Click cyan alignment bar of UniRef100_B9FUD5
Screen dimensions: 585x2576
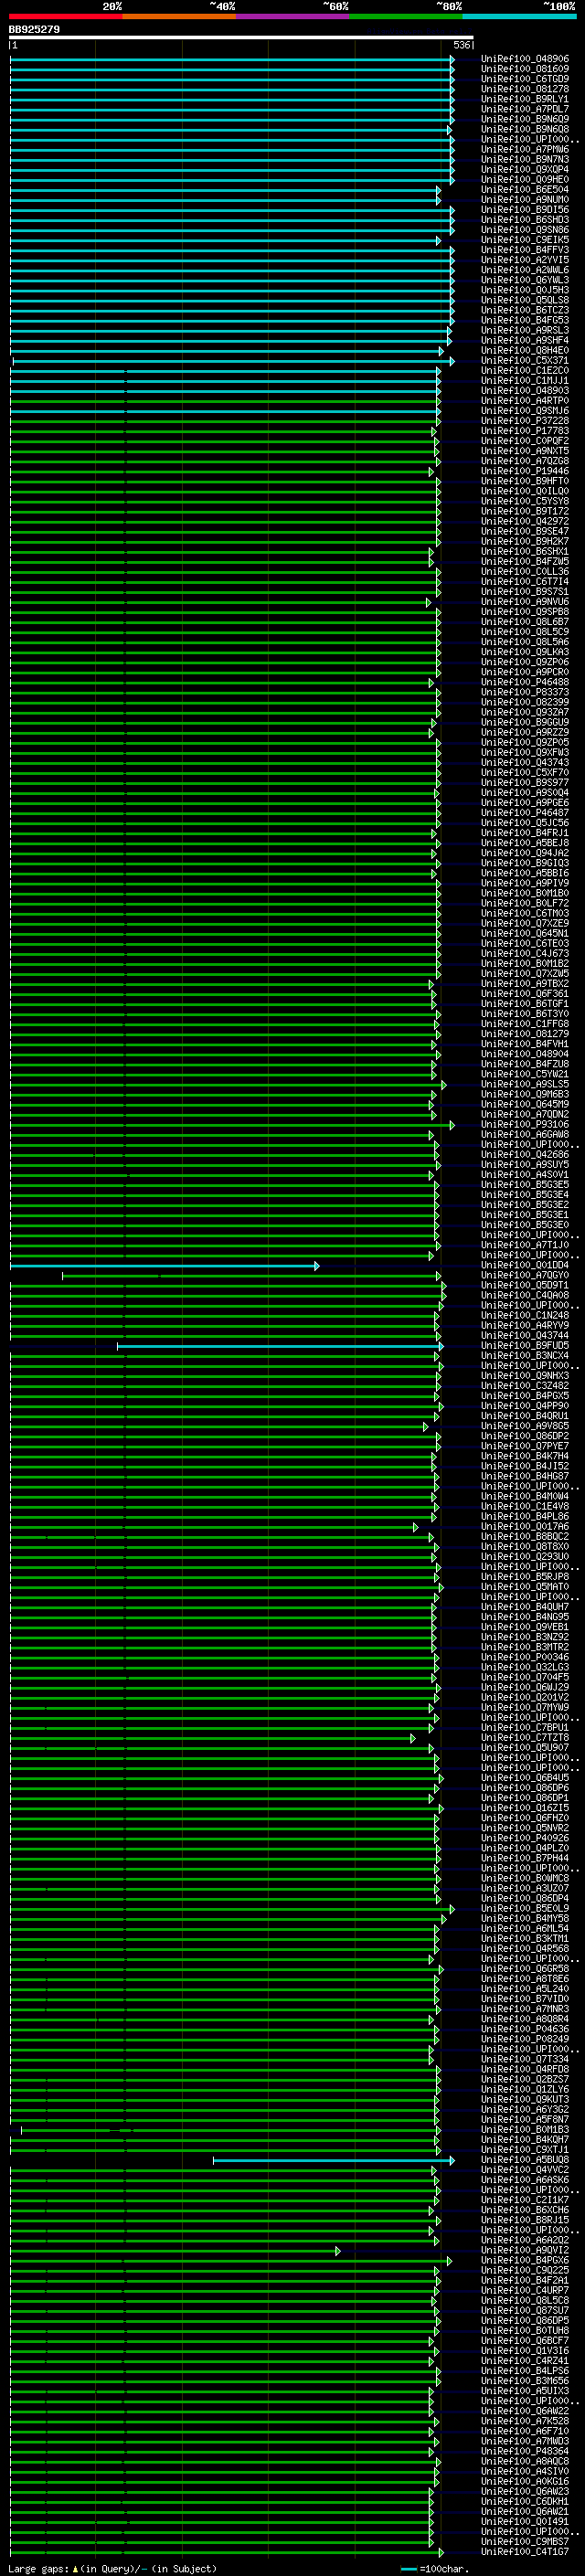[x=280, y=1346]
